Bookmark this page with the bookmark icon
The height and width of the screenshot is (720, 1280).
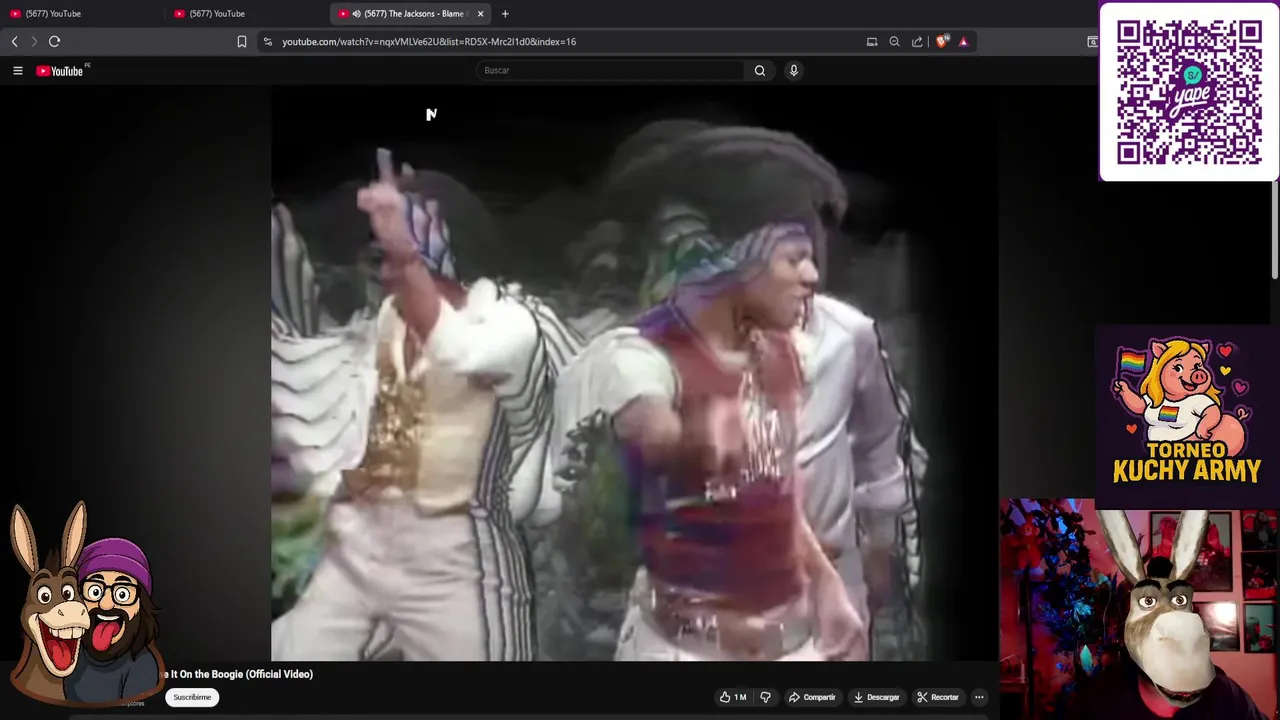[x=242, y=42]
